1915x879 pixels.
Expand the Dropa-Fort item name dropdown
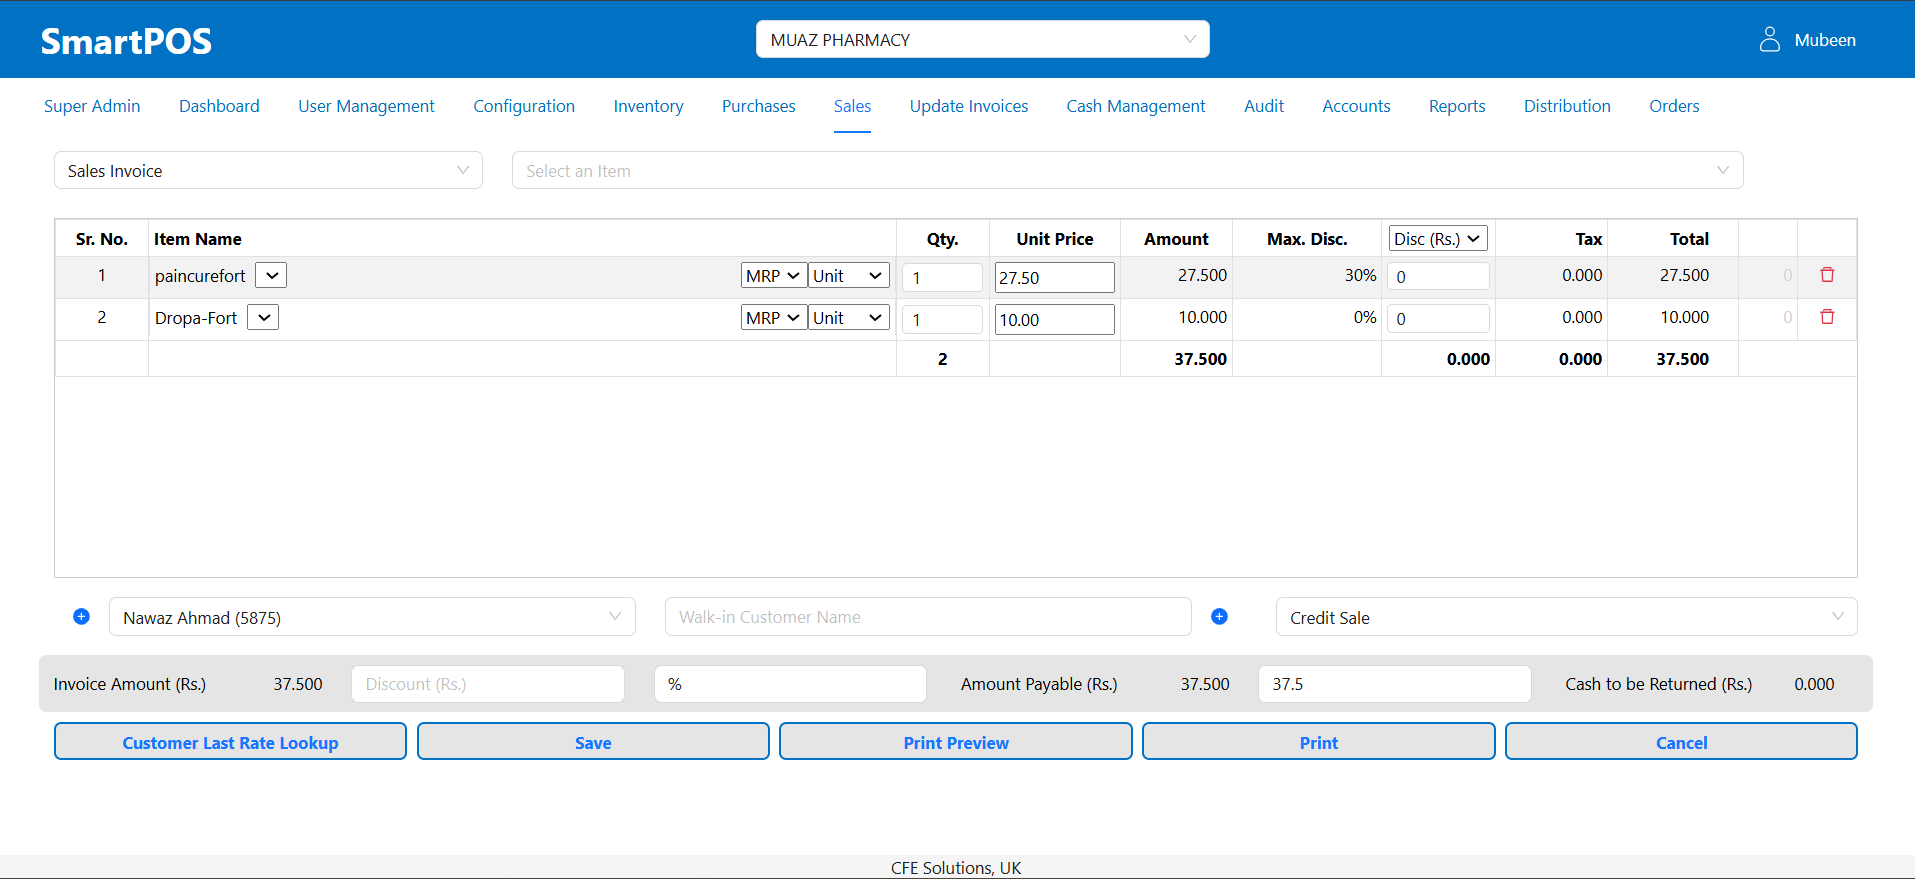click(263, 317)
